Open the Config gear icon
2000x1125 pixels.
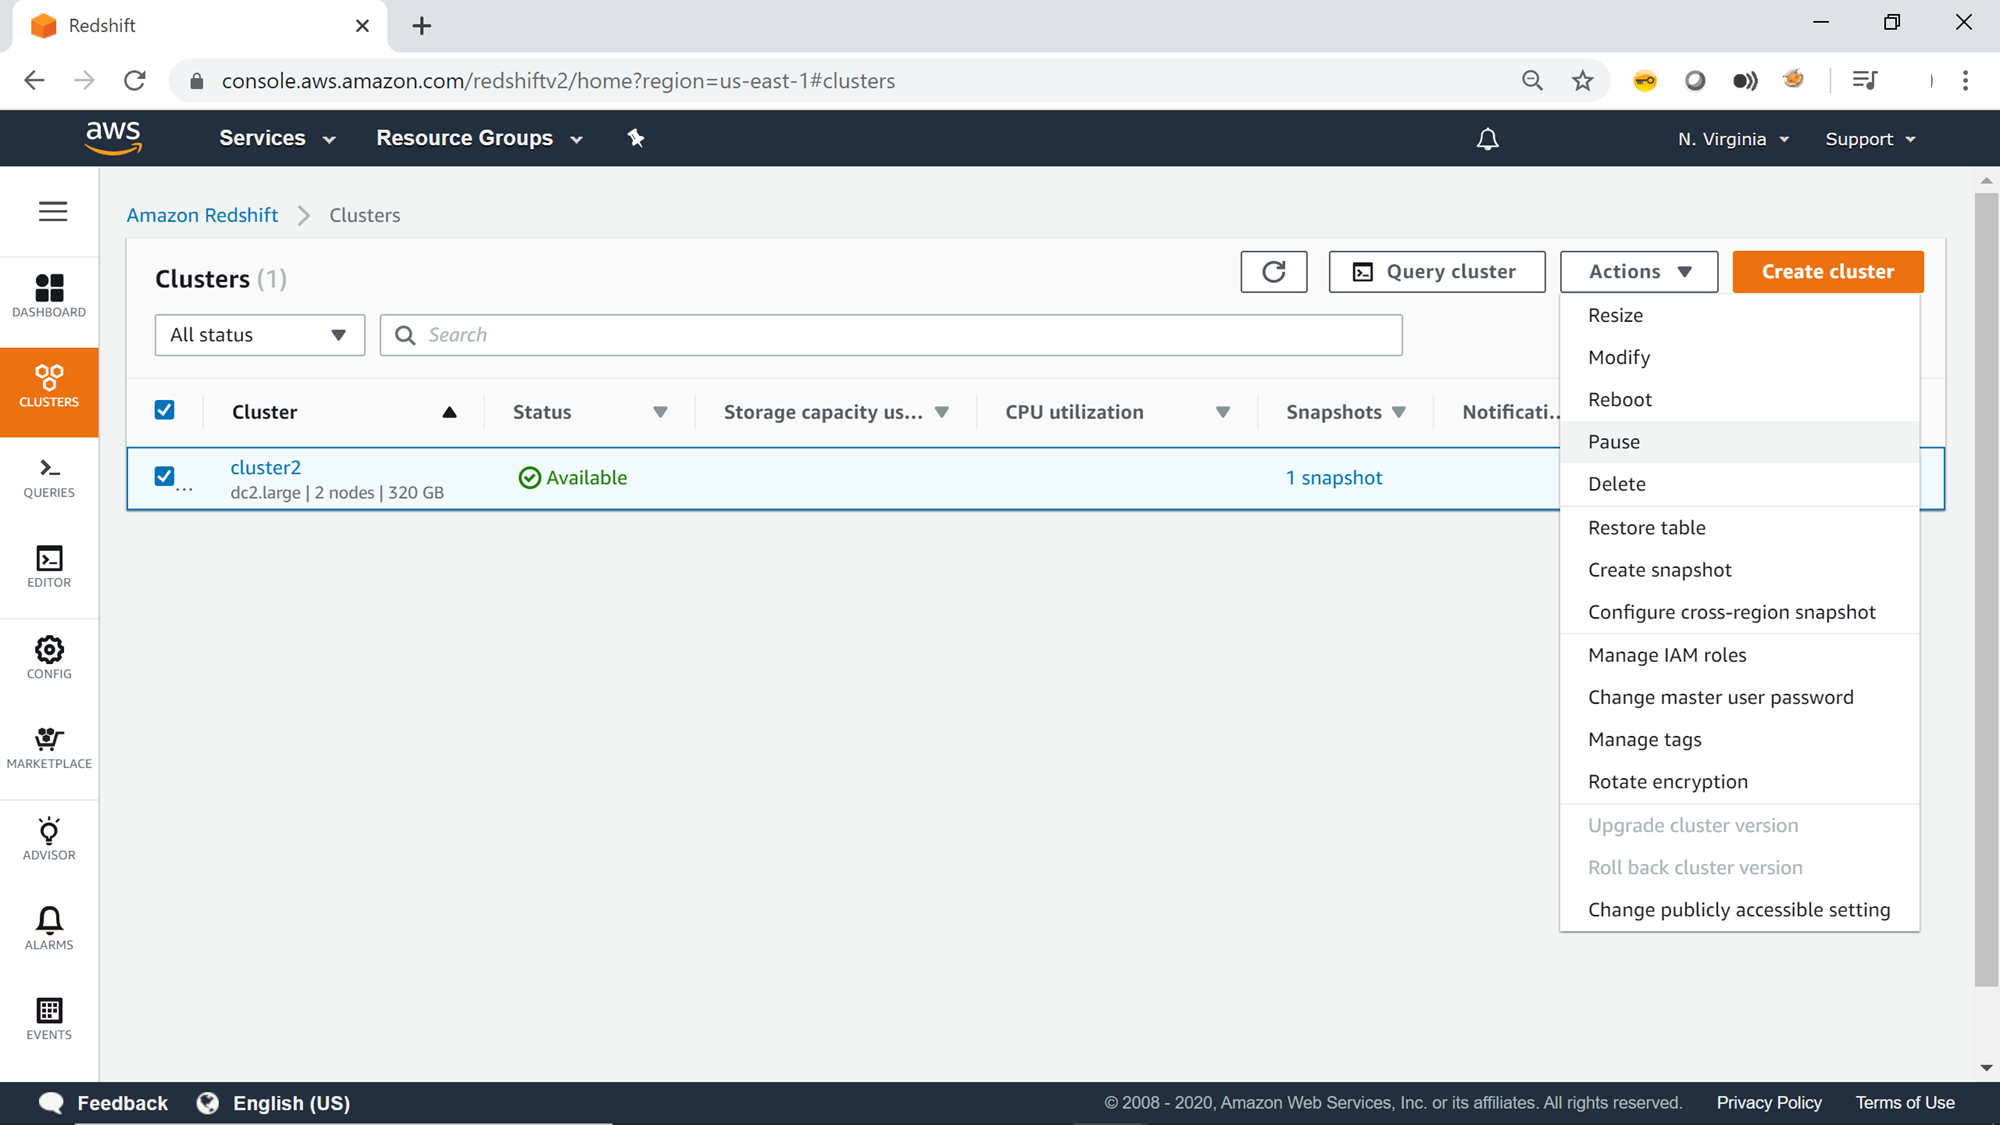49,657
